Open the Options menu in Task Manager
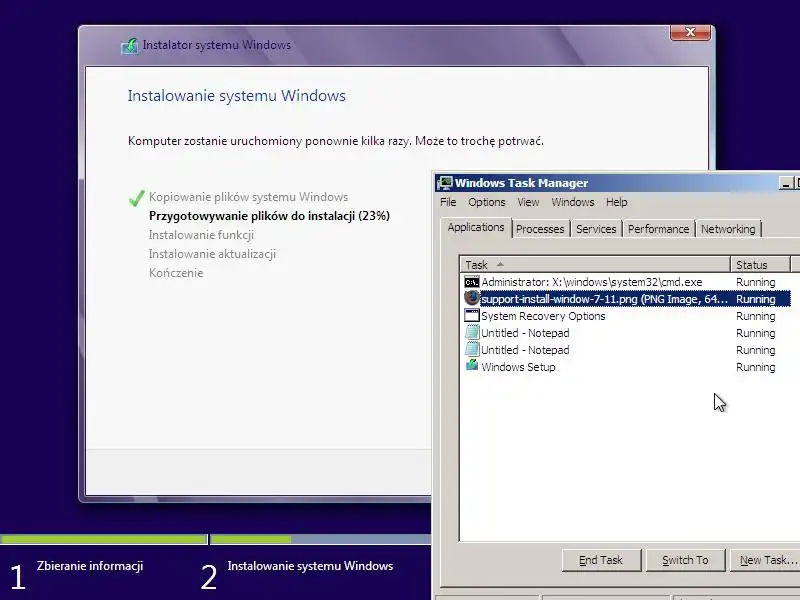Image resolution: width=800 pixels, height=600 pixels. tap(487, 202)
